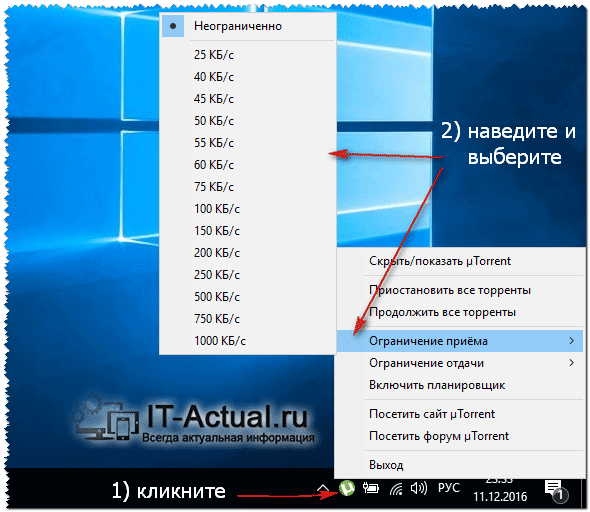Set download limit to 25 КБ/с
The image size is (590, 512).
(x=248, y=55)
